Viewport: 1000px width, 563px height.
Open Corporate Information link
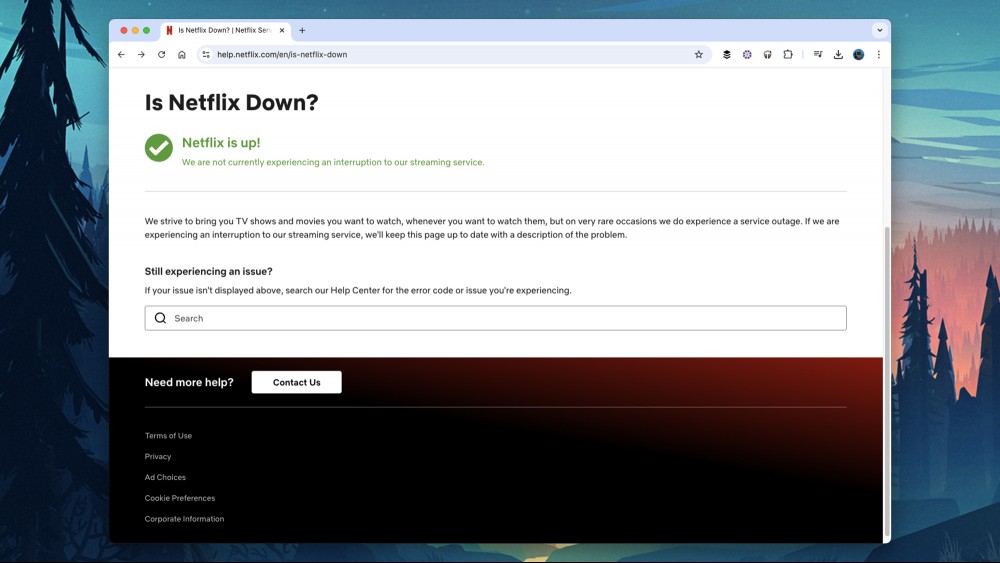pos(184,519)
